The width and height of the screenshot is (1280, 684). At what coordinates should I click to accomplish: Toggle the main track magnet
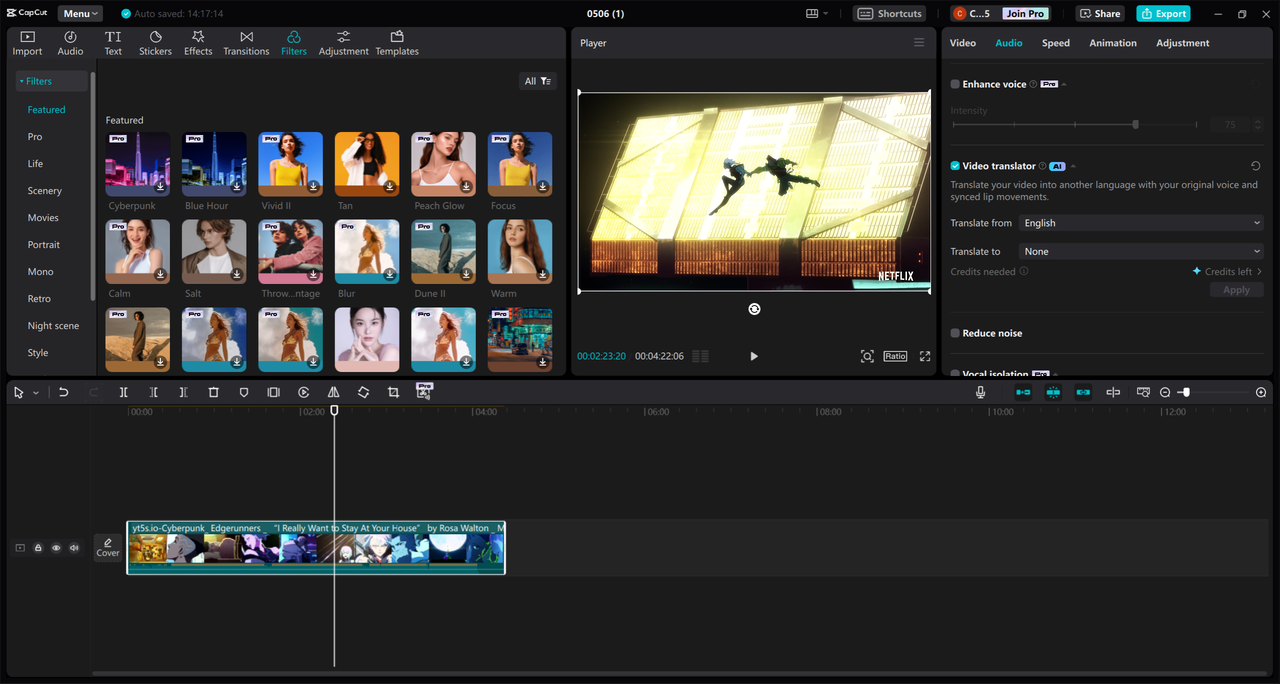(1023, 393)
